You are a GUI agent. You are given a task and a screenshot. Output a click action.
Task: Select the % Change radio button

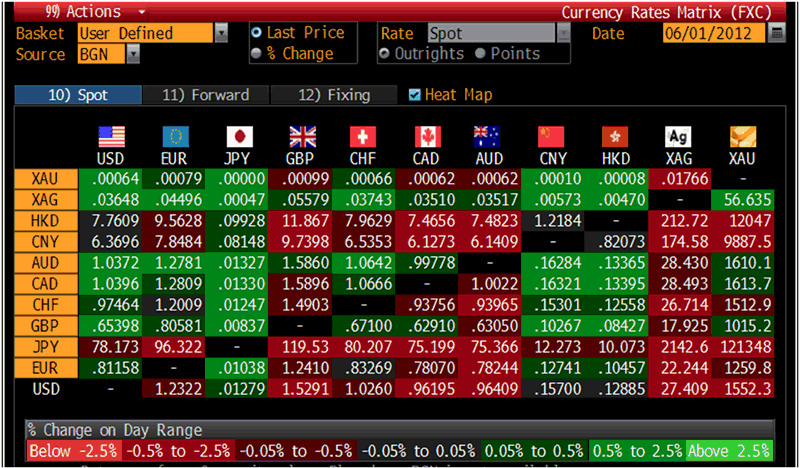[257, 53]
